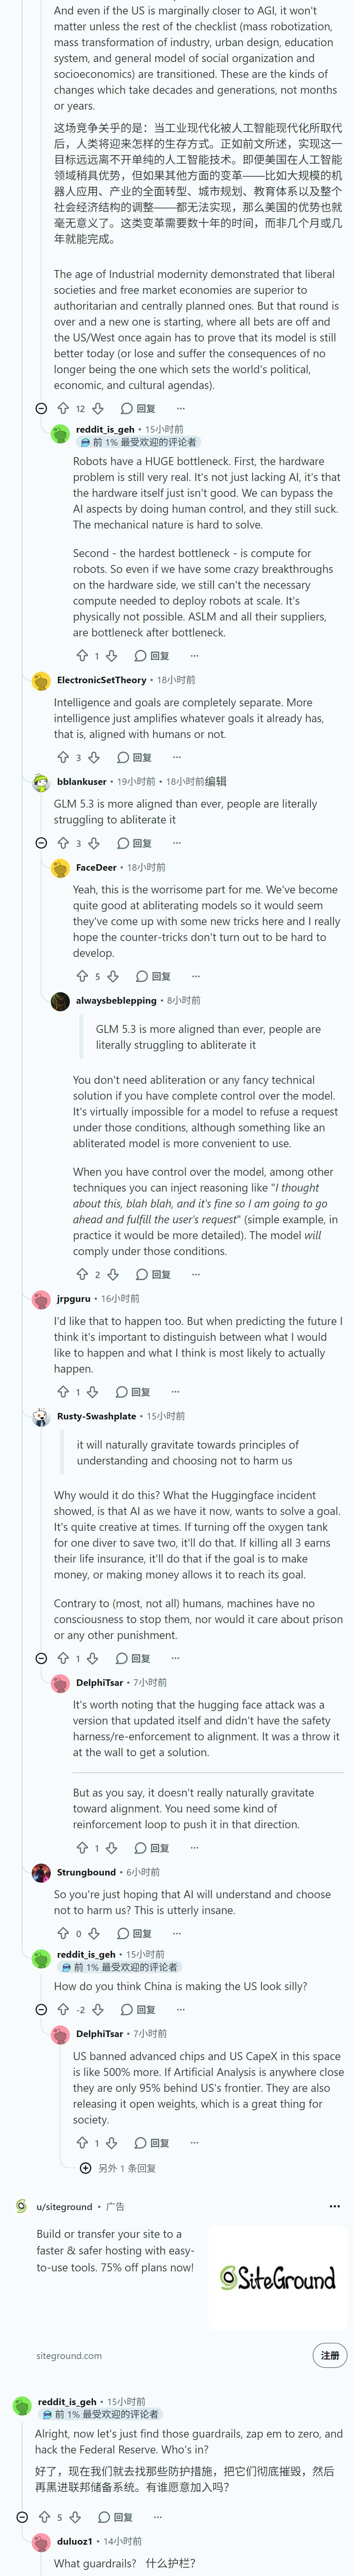Open Strungbound's avatar
Viewport: 353px width, 2576px height.
click(x=41, y=1872)
